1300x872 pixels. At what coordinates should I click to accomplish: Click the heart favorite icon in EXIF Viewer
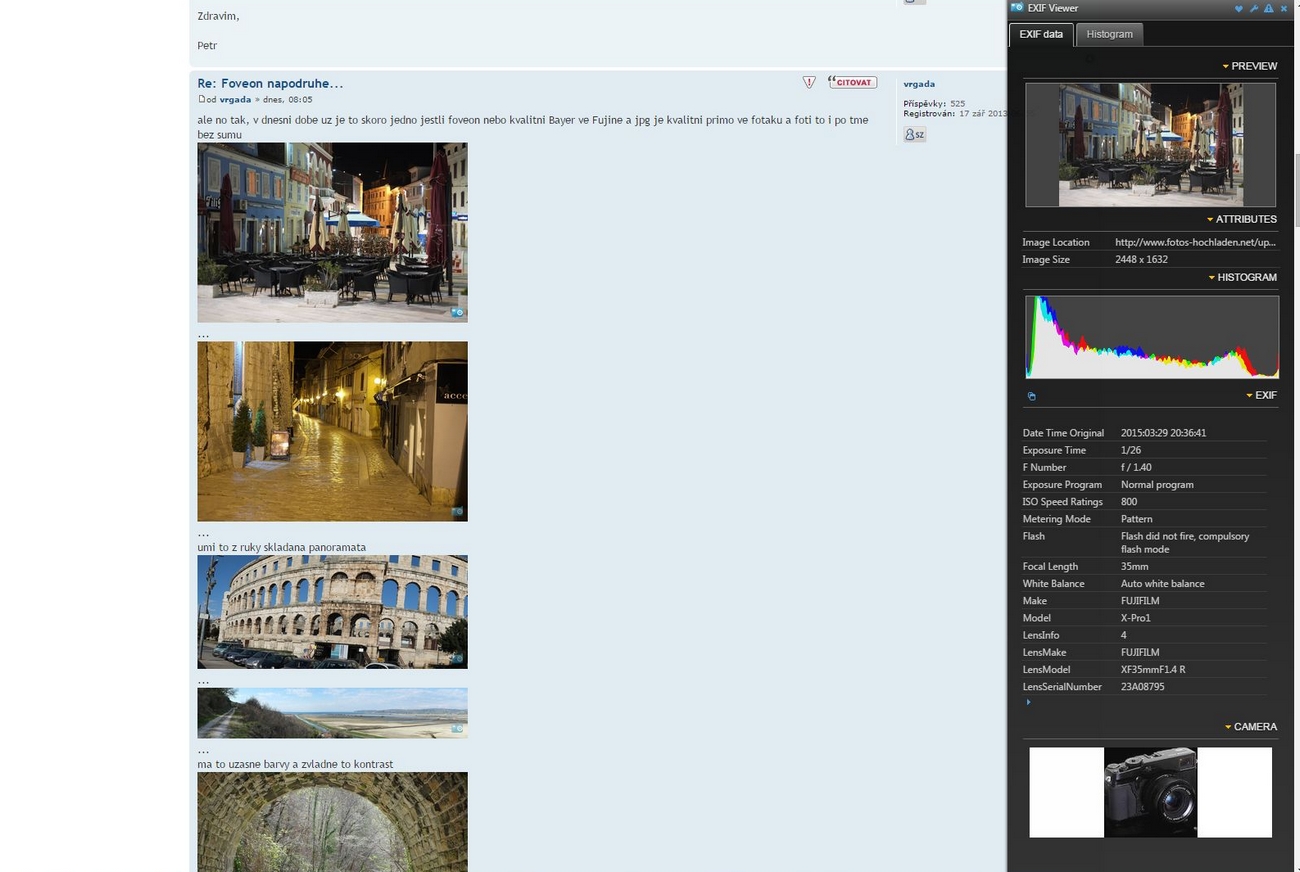(1238, 8)
